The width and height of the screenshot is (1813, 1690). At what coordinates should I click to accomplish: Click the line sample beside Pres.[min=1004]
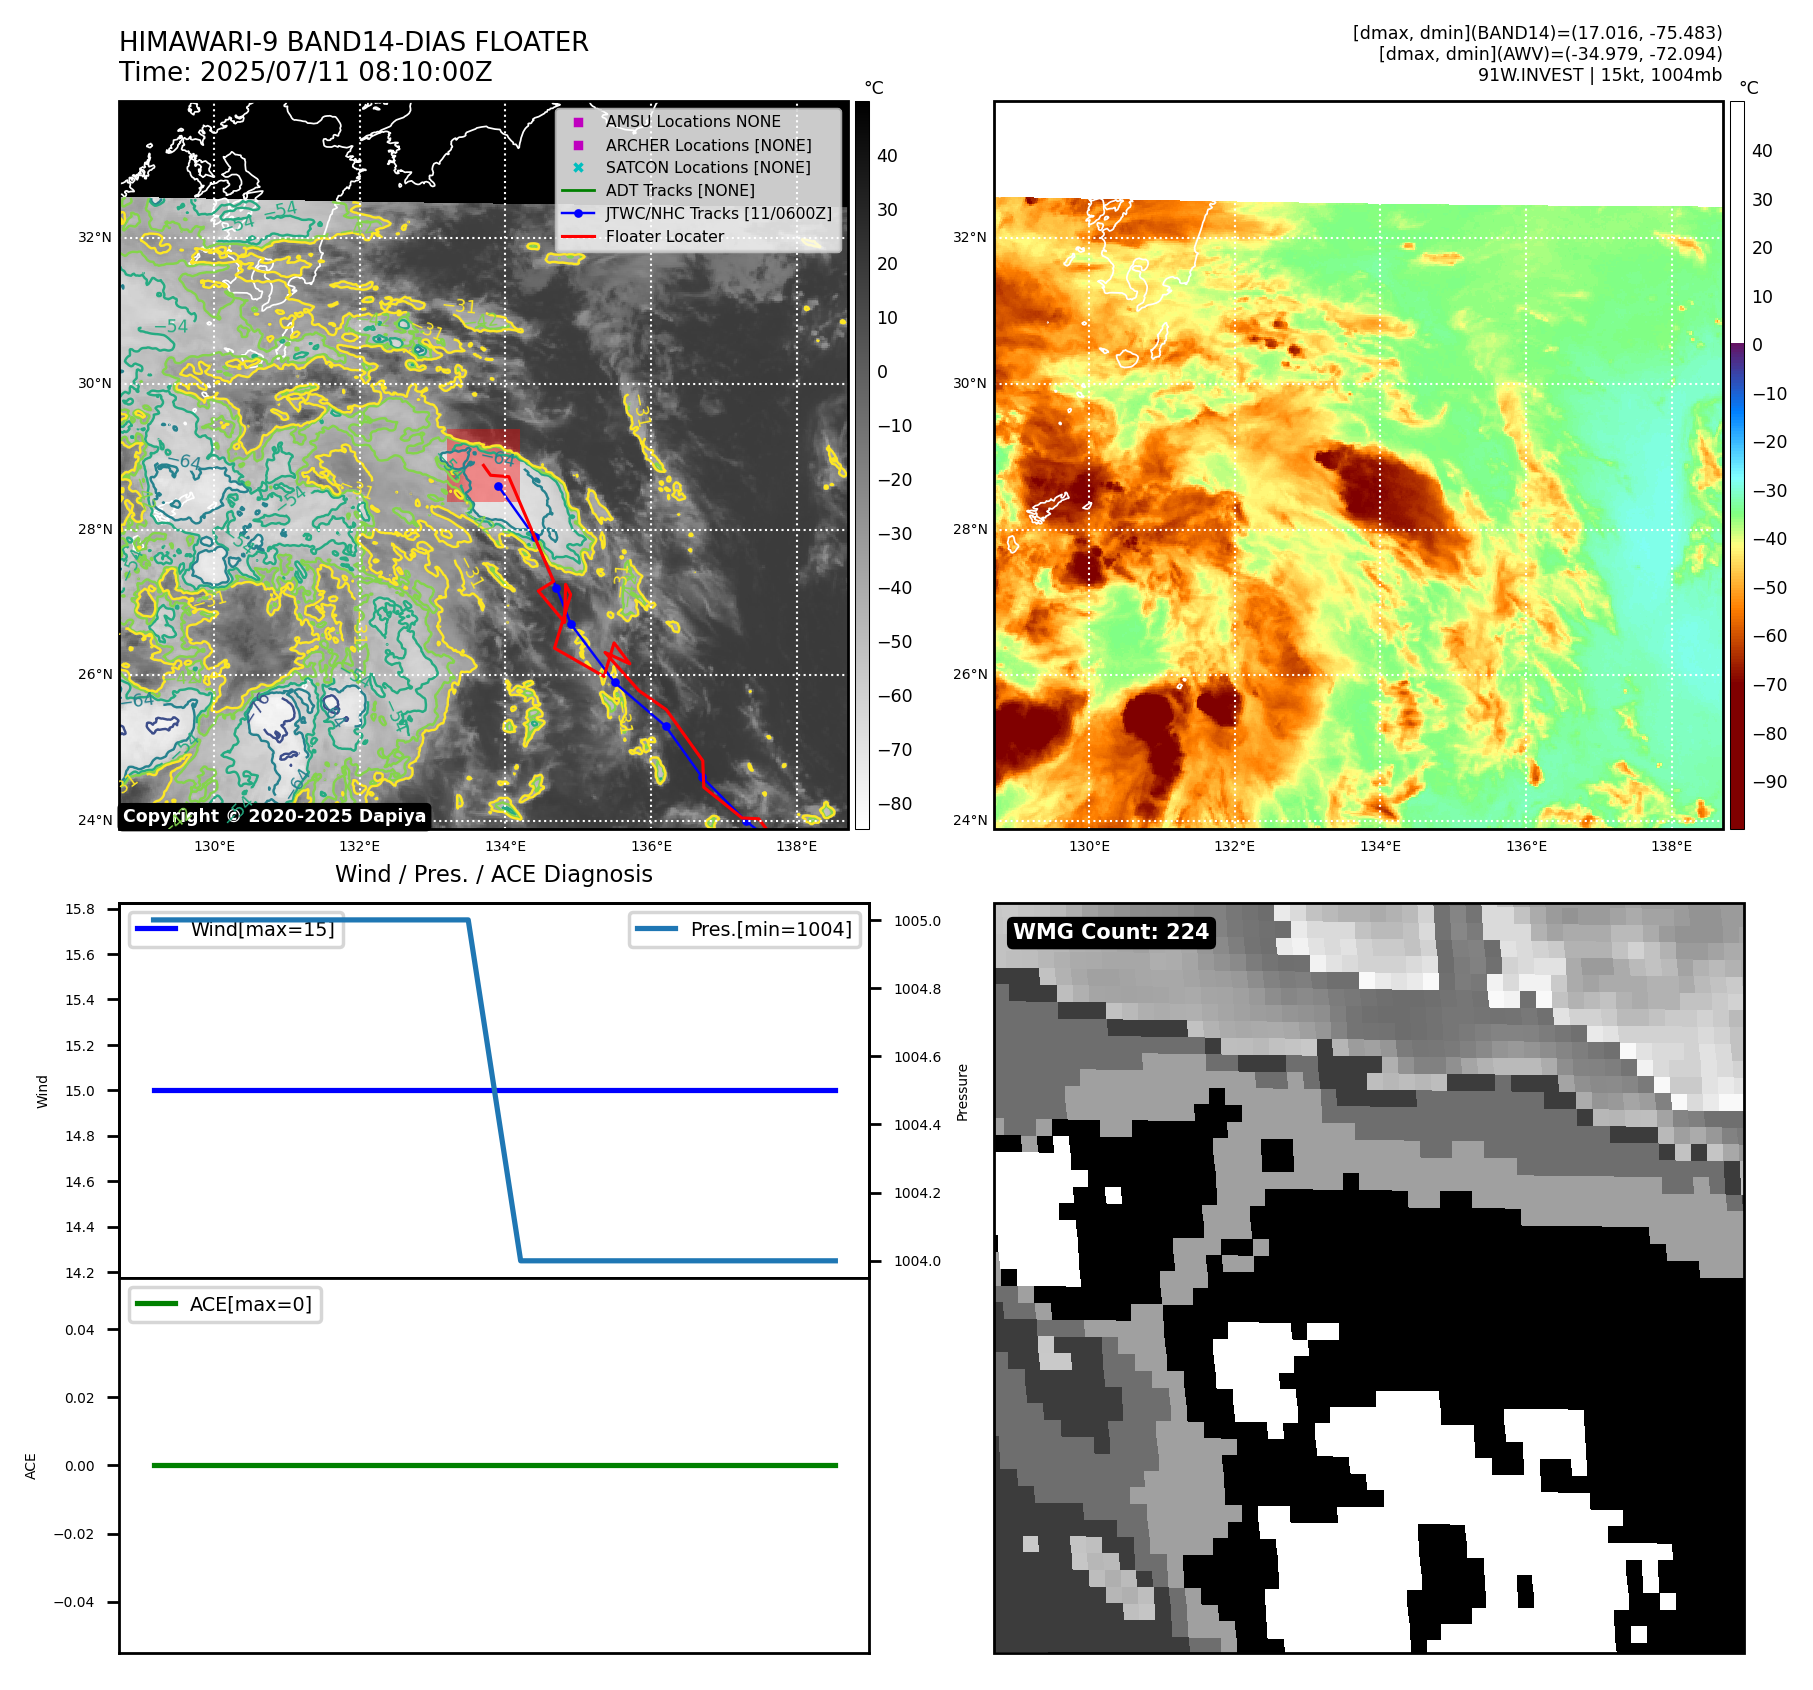tap(657, 929)
